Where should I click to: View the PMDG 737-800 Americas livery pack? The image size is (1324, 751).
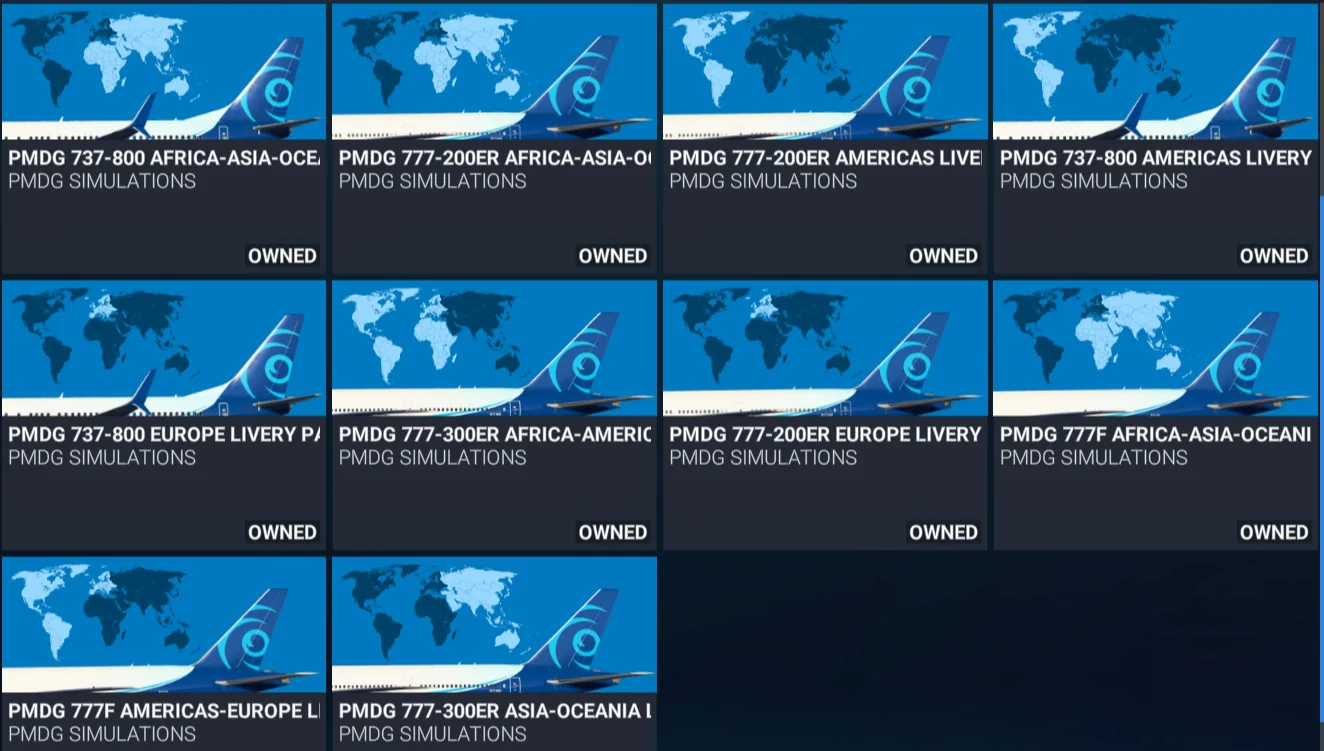[1155, 70]
